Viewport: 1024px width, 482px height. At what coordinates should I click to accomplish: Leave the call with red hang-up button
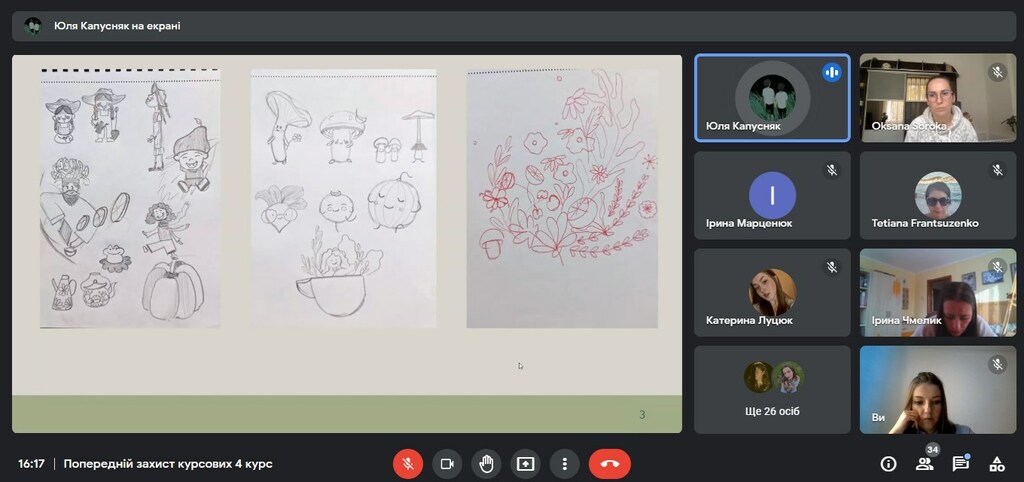click(610, 464)
